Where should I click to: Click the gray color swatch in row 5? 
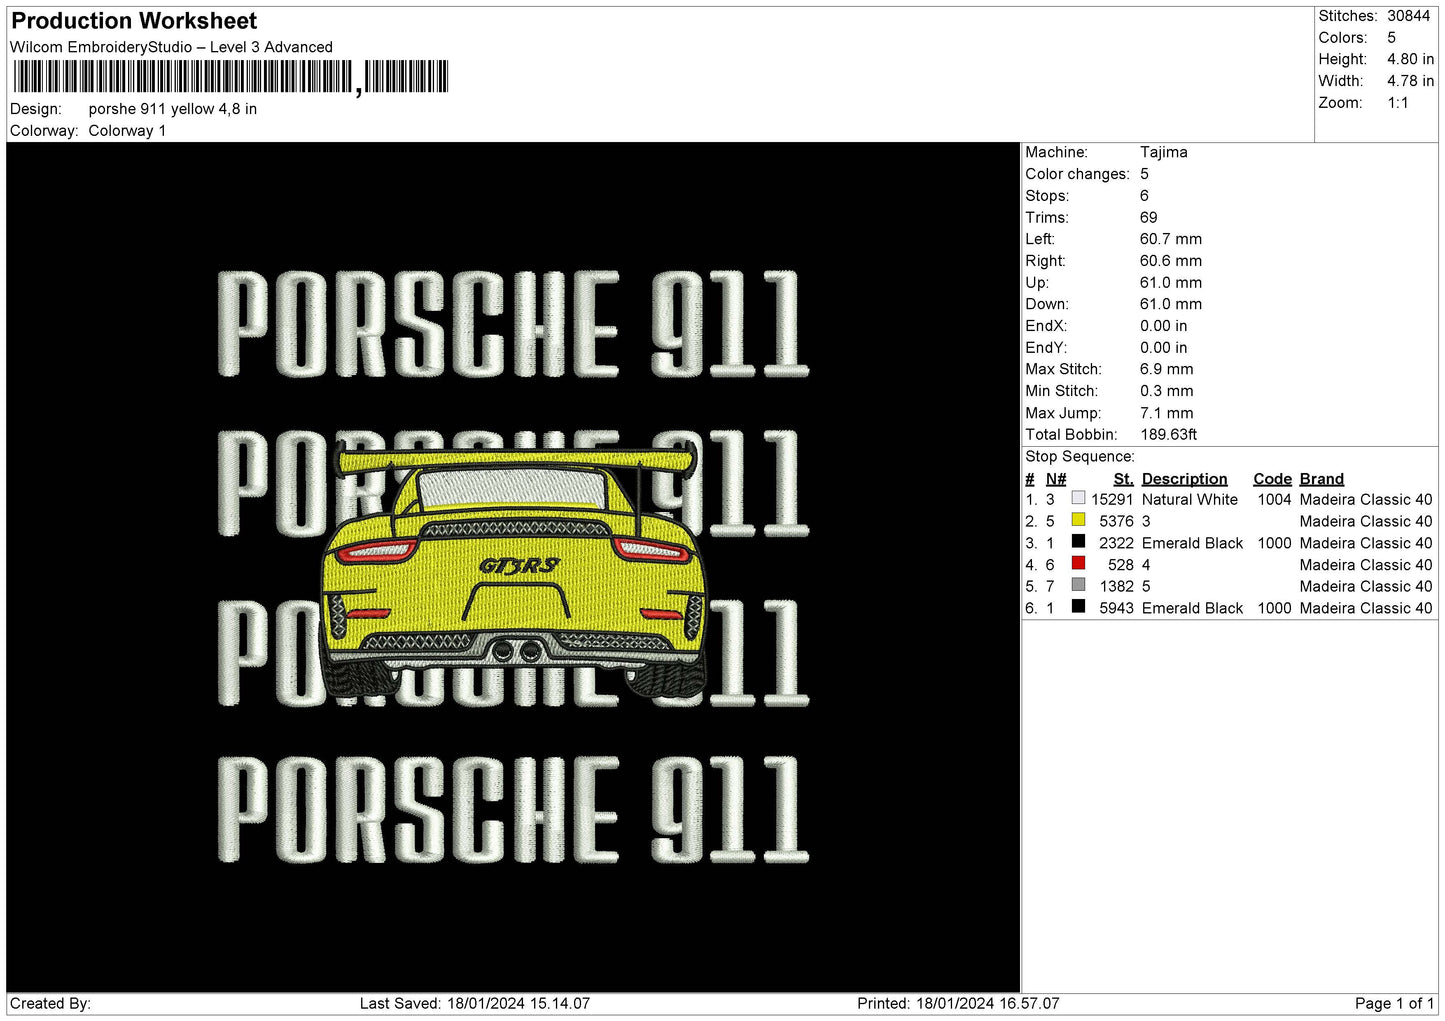click(1078, 585)
